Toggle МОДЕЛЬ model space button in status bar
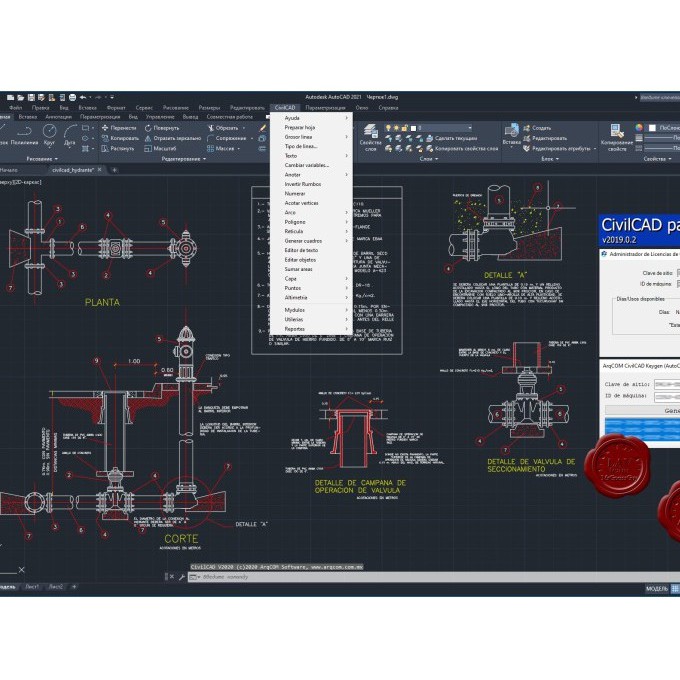Viewport: 680px width, 680px height. pos(657,588)
